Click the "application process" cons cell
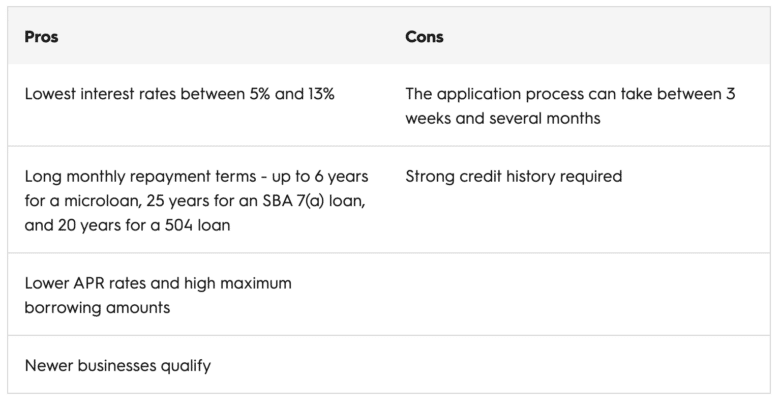Screen dimensions: 780x401 pos(569,105)
